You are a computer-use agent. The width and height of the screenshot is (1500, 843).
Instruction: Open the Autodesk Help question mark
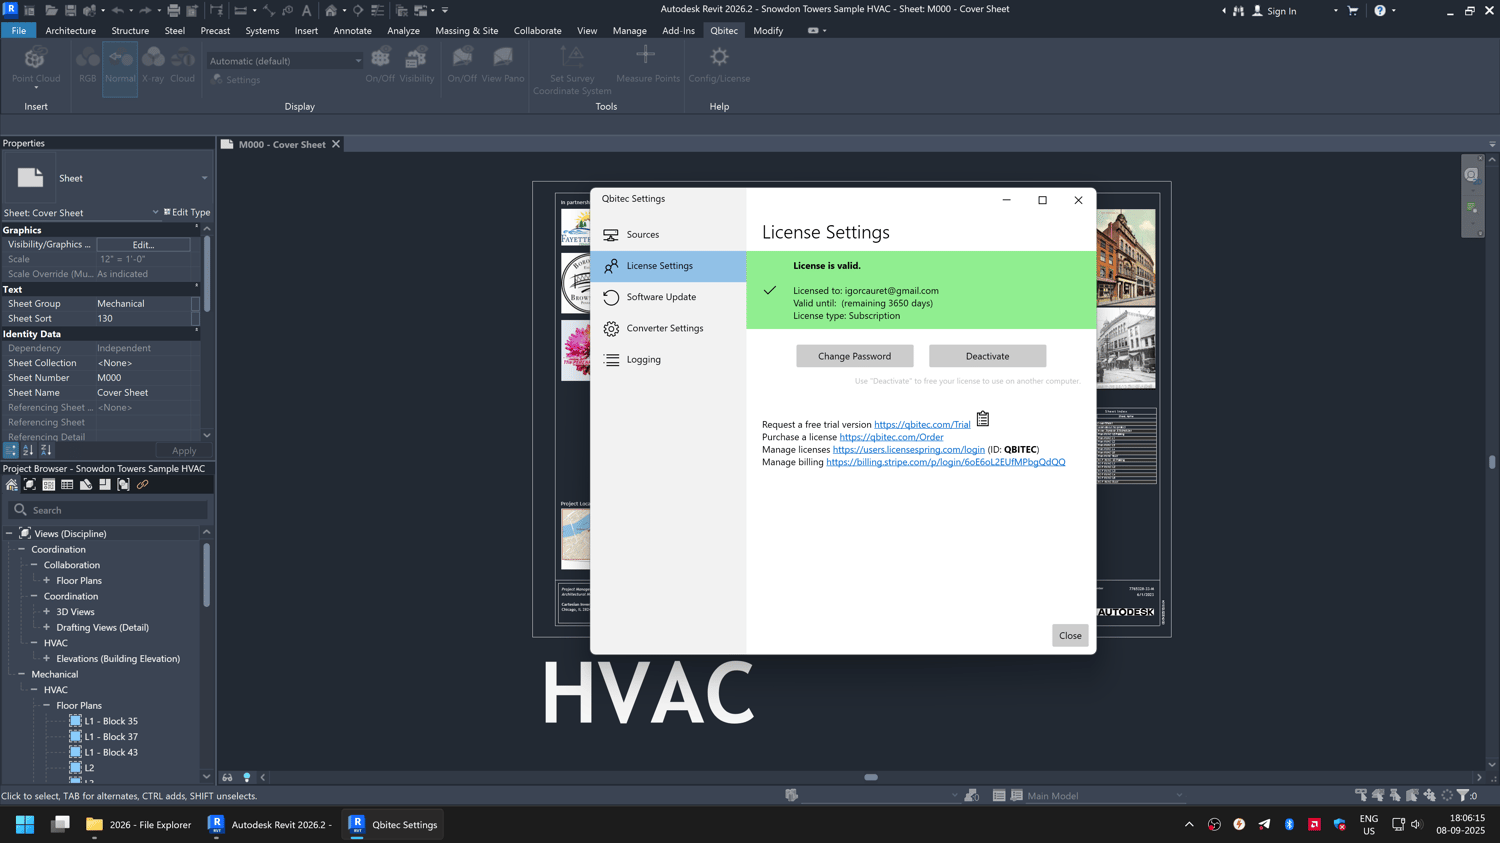pyautogui.click(x=1380, y=10)
